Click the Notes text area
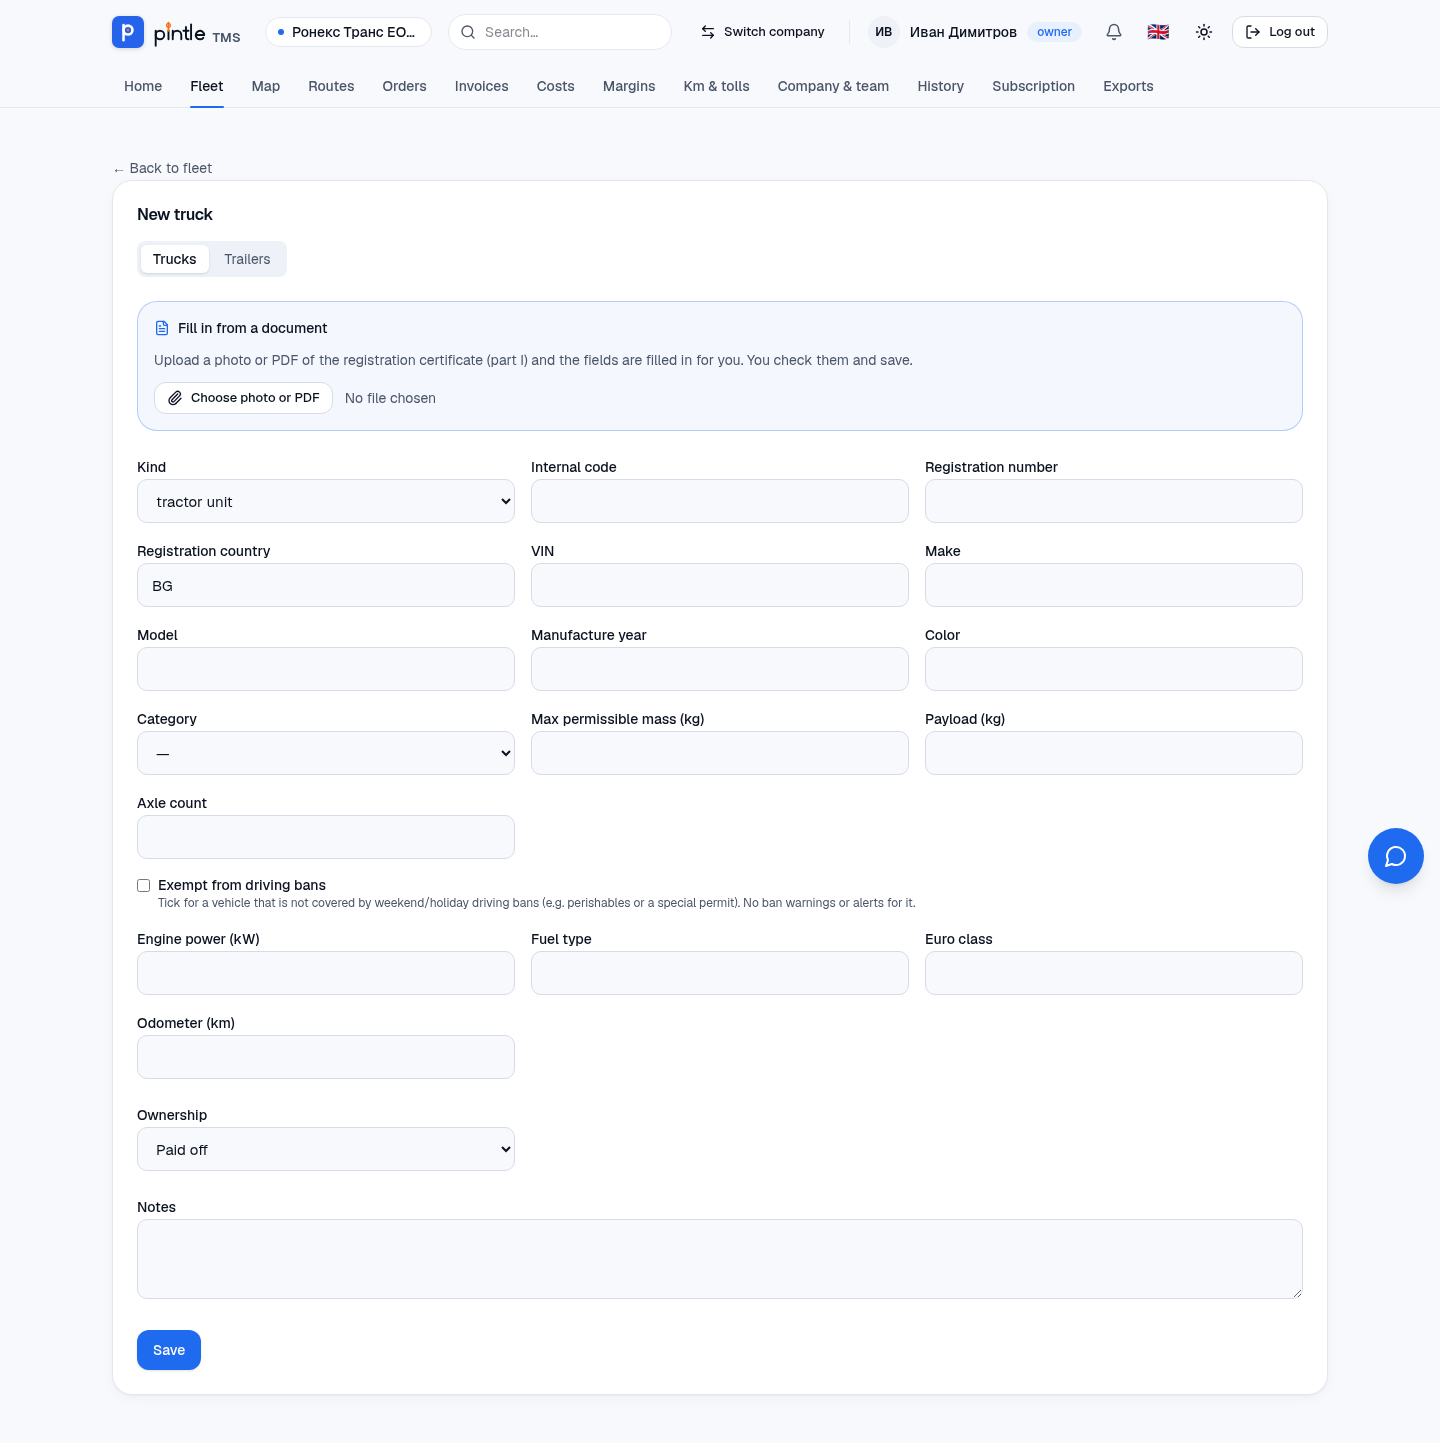This screenshot has height=1443, width=1440. tap(720, 1259)
